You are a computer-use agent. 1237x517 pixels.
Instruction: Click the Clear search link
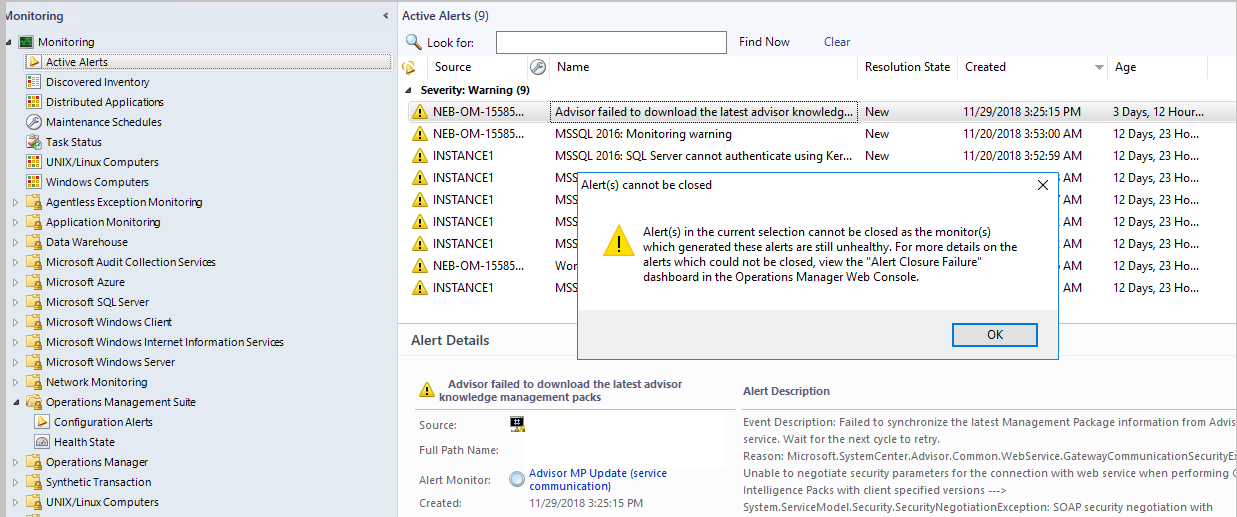[837, 42]
